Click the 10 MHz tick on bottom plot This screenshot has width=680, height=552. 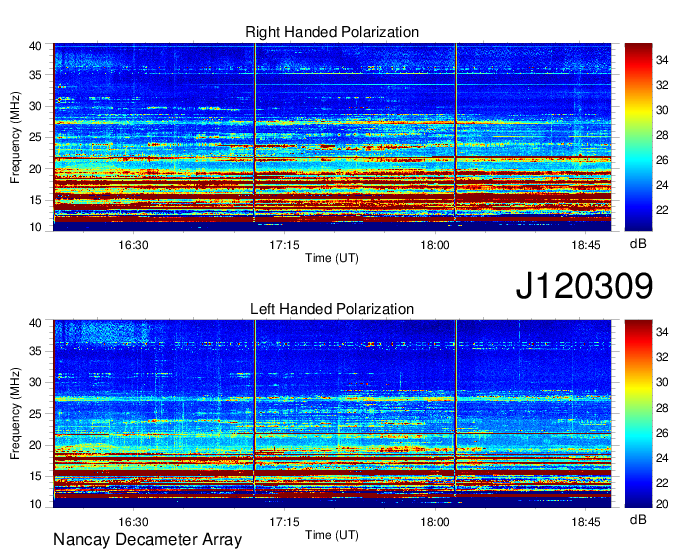pos(35,504)
